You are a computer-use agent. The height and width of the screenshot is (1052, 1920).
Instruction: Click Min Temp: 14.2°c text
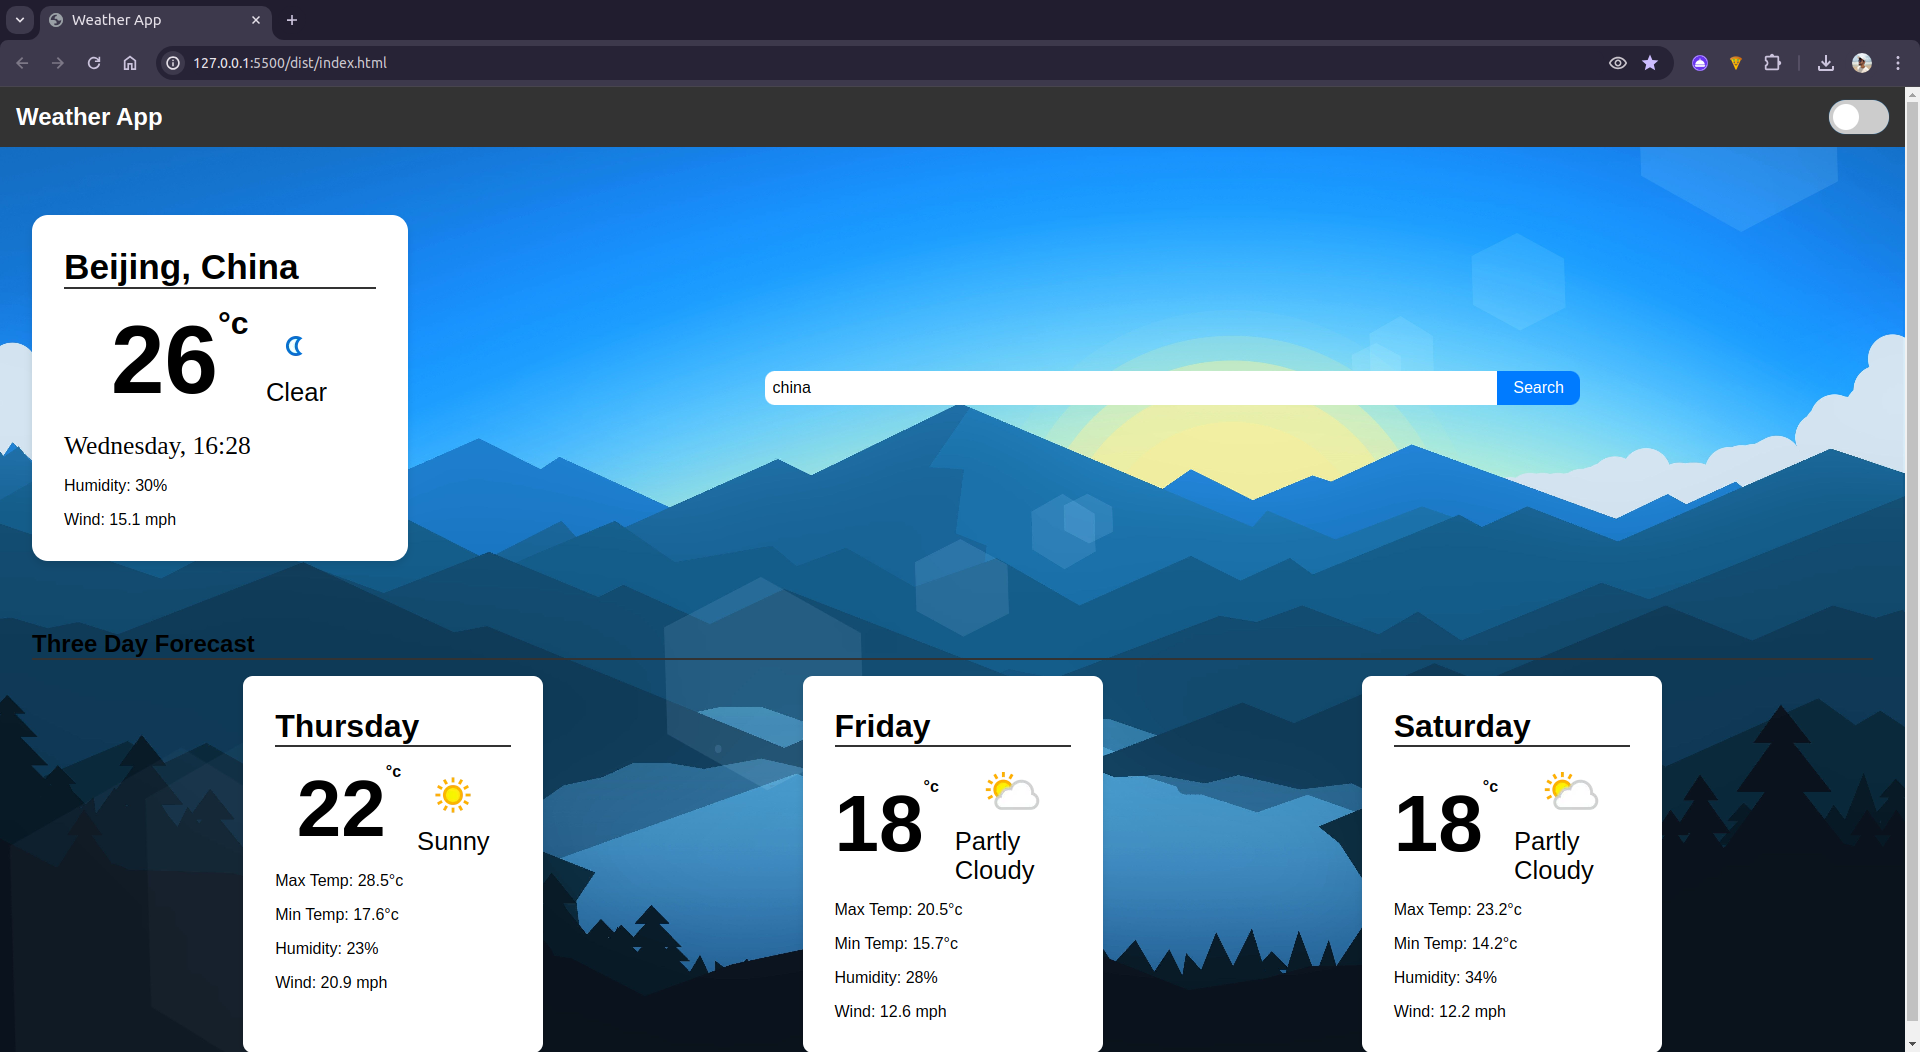point(1455,943)
